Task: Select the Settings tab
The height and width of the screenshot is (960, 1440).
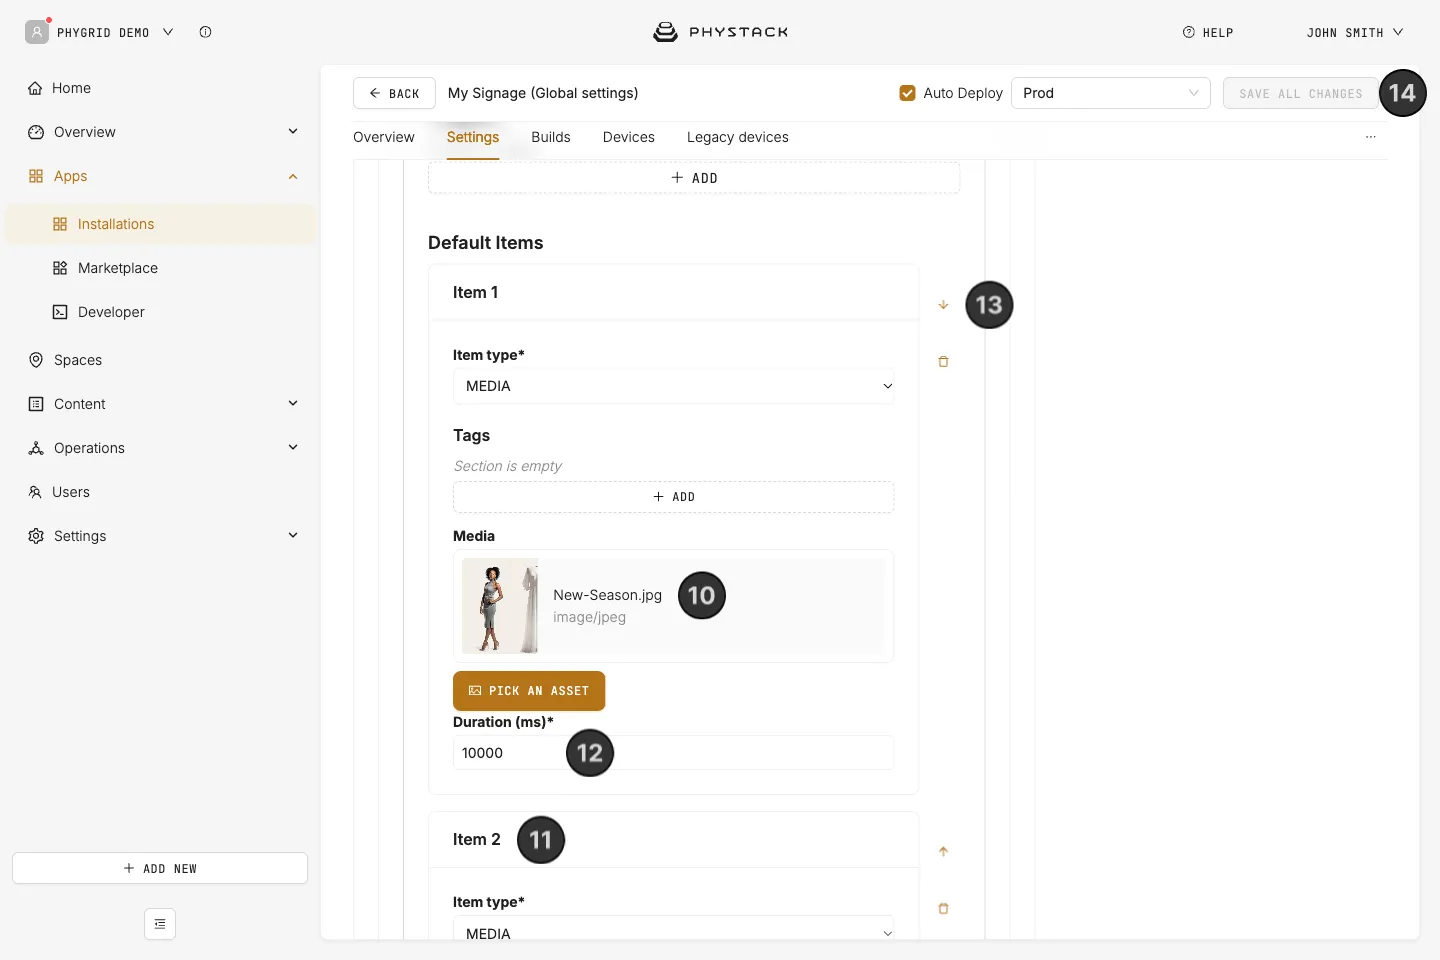Action: point(473,137)
